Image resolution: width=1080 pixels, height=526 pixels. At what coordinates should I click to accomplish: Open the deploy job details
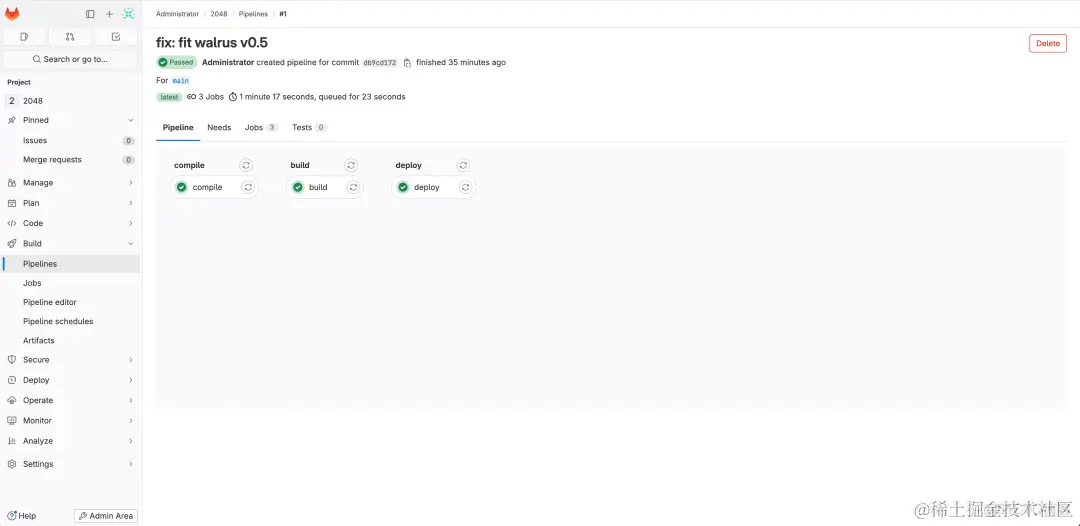point(426,187)
